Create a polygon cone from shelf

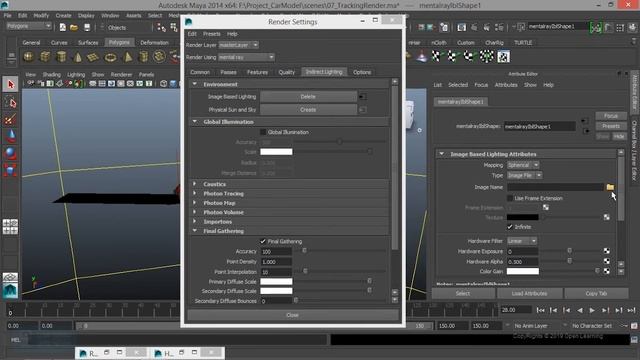(78, 56)
